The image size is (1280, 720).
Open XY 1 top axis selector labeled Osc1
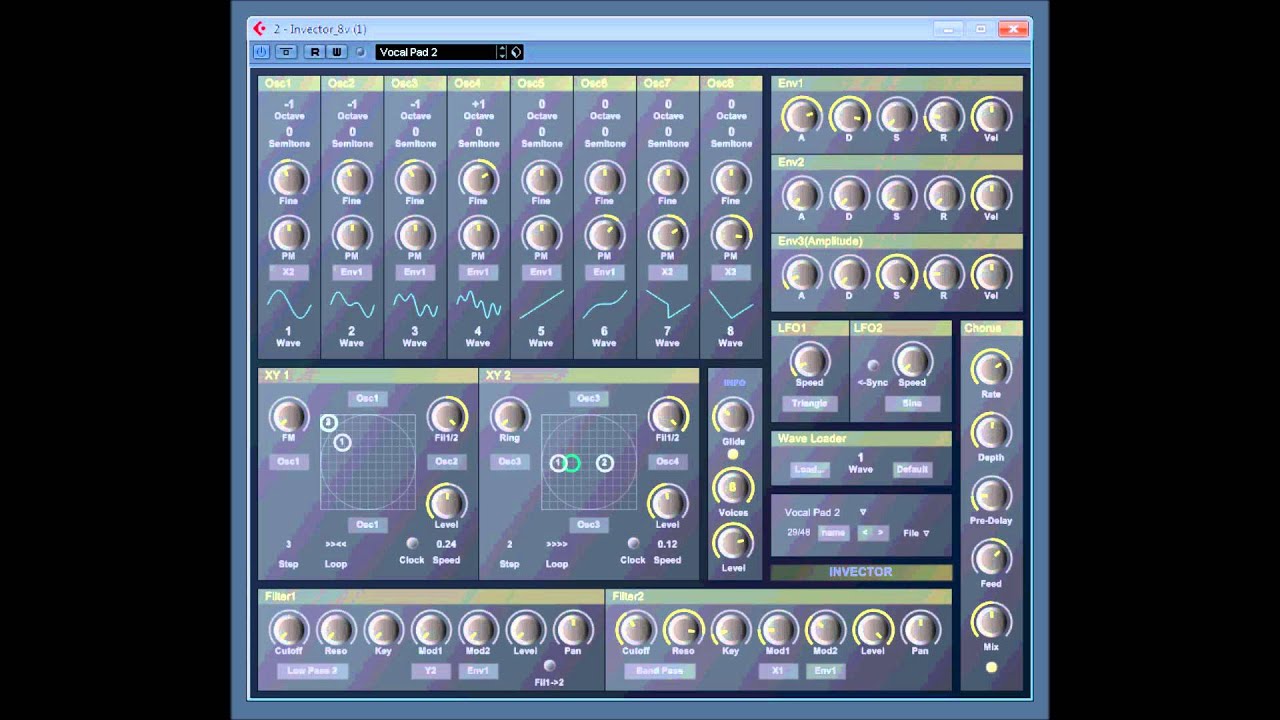click(x=367, y=398)
